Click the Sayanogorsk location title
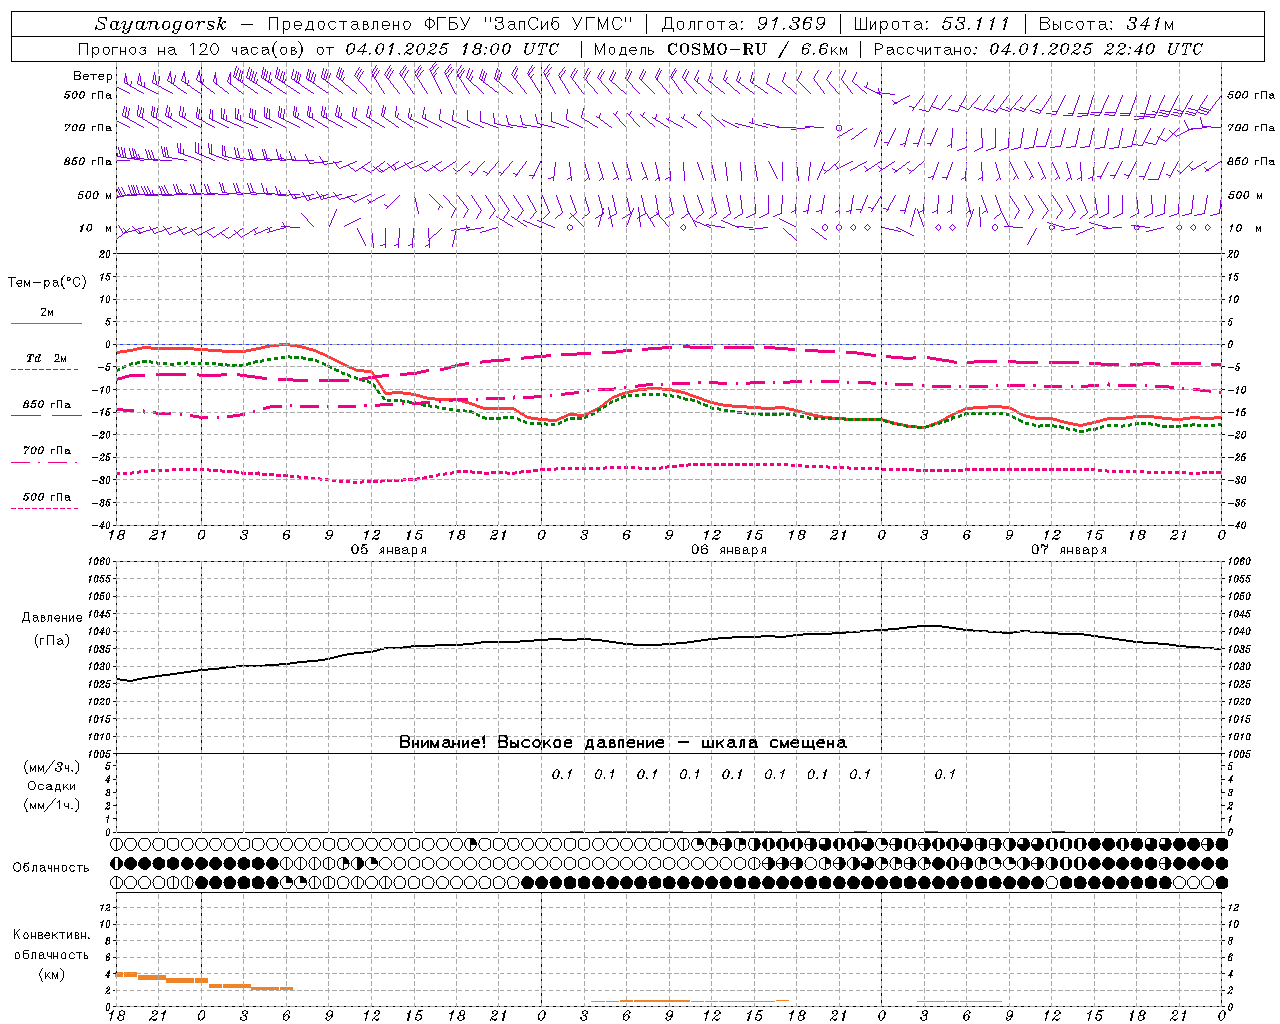1280x1024 pixels. (160, 24)
